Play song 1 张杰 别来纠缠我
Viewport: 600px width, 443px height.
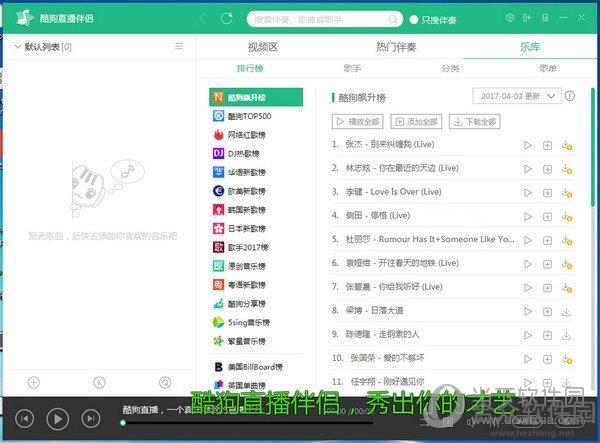click(x=528, y=145)
